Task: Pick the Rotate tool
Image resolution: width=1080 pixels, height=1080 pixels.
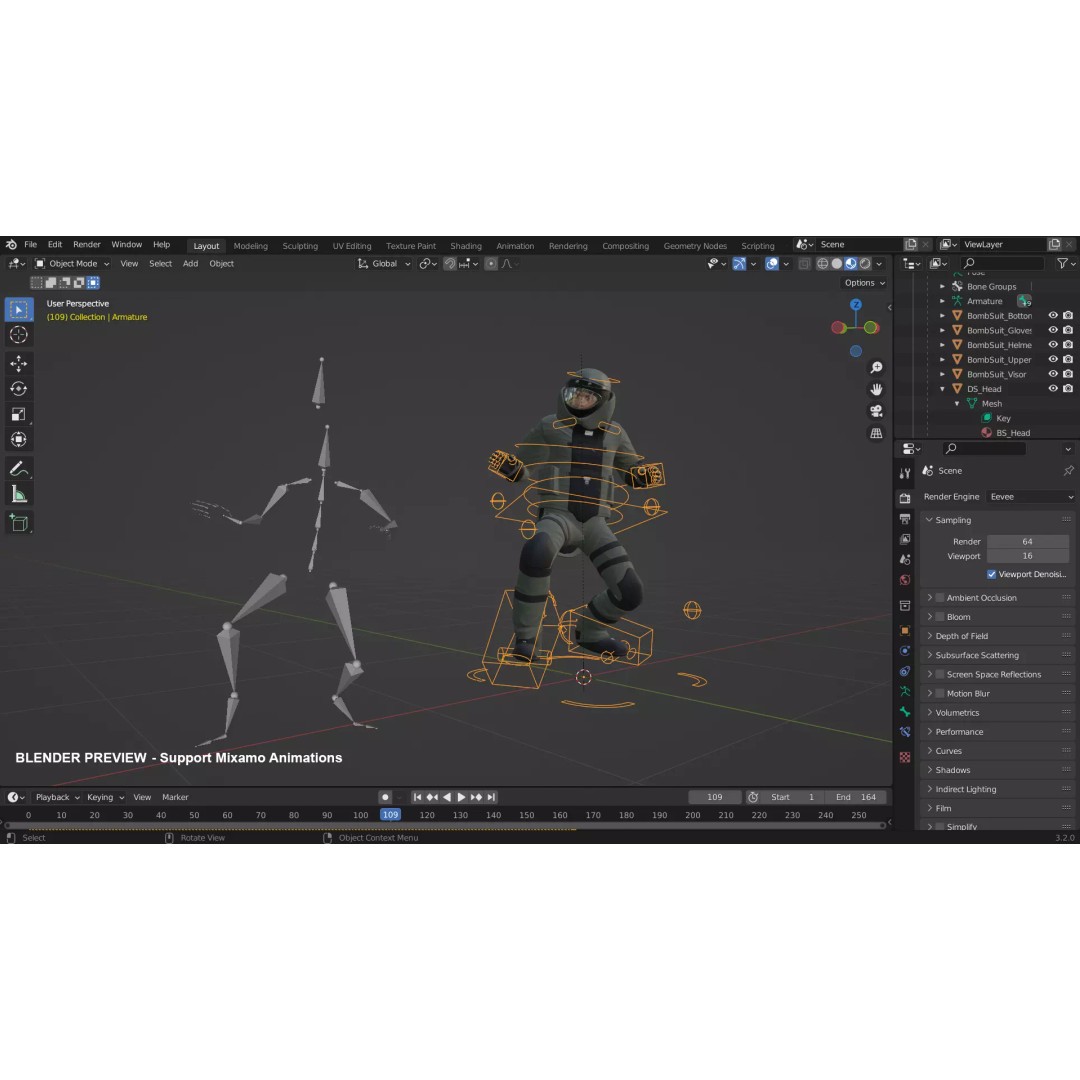Action: pos(19,388)
